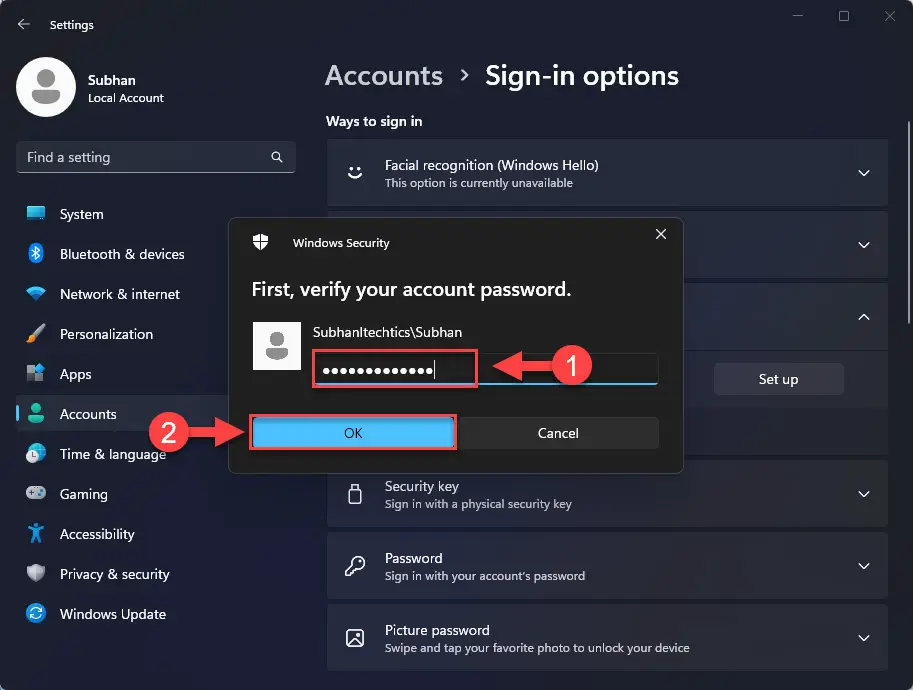Select the Network & internet Wi-Fi icon
The height and width of the screenshot is (690, 913).
[x=36, y=294]
